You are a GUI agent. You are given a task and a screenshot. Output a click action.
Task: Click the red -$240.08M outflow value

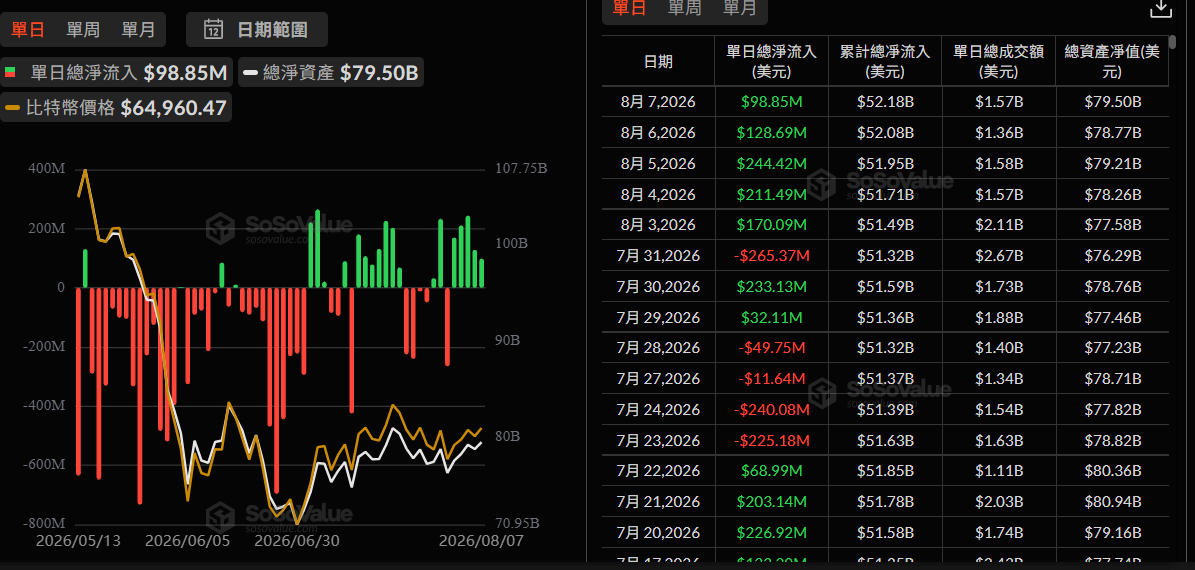[771, 409]
